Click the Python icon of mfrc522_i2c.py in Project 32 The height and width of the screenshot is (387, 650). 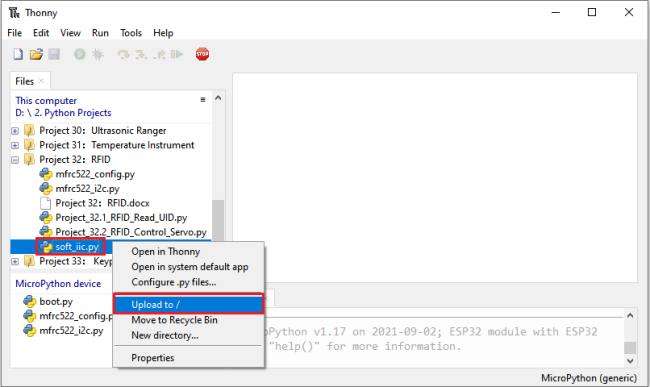pos(46,189)
